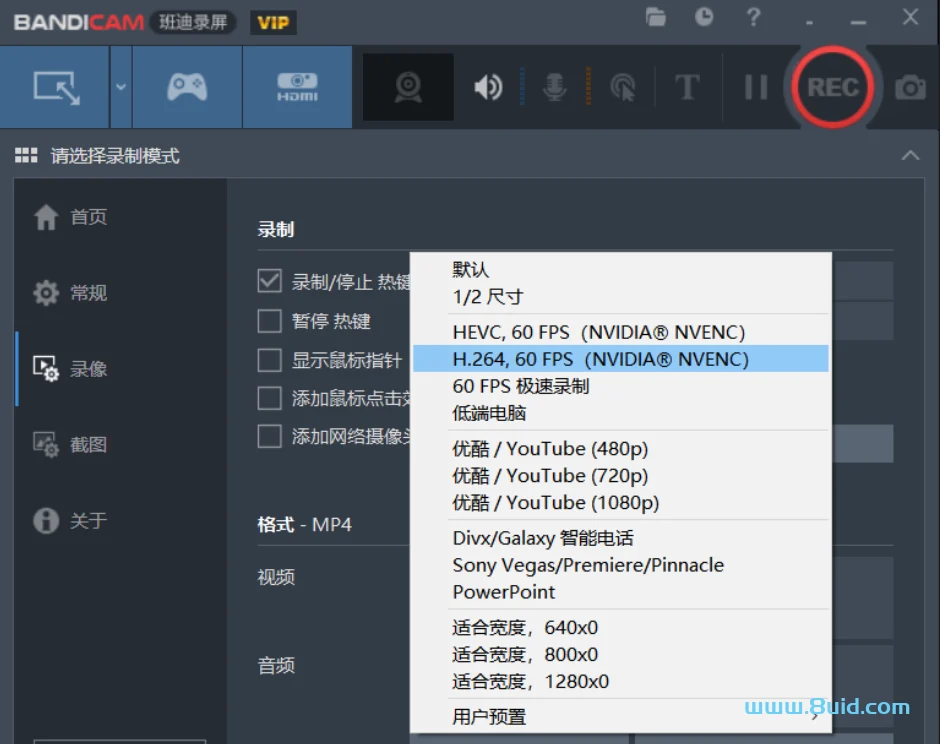
Task: Check the 显示鼠标指针 option
Action: point(269,361)
